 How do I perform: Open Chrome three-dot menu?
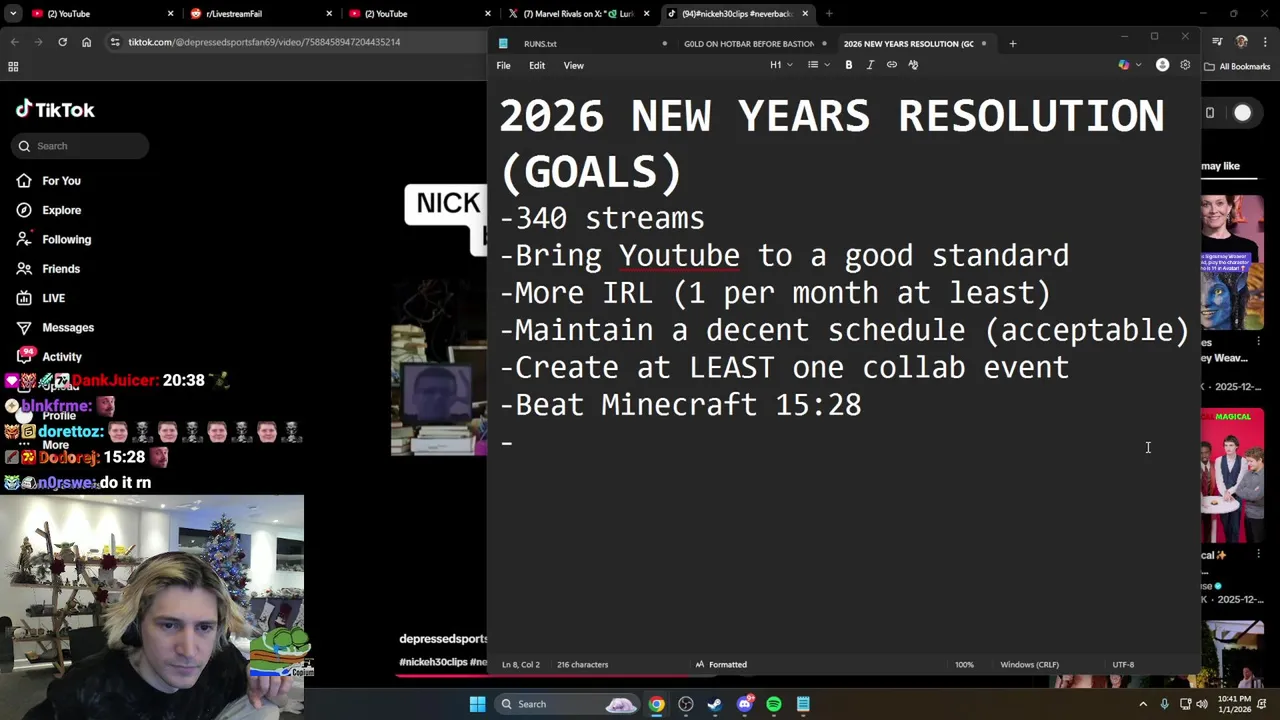point(1264,42)
